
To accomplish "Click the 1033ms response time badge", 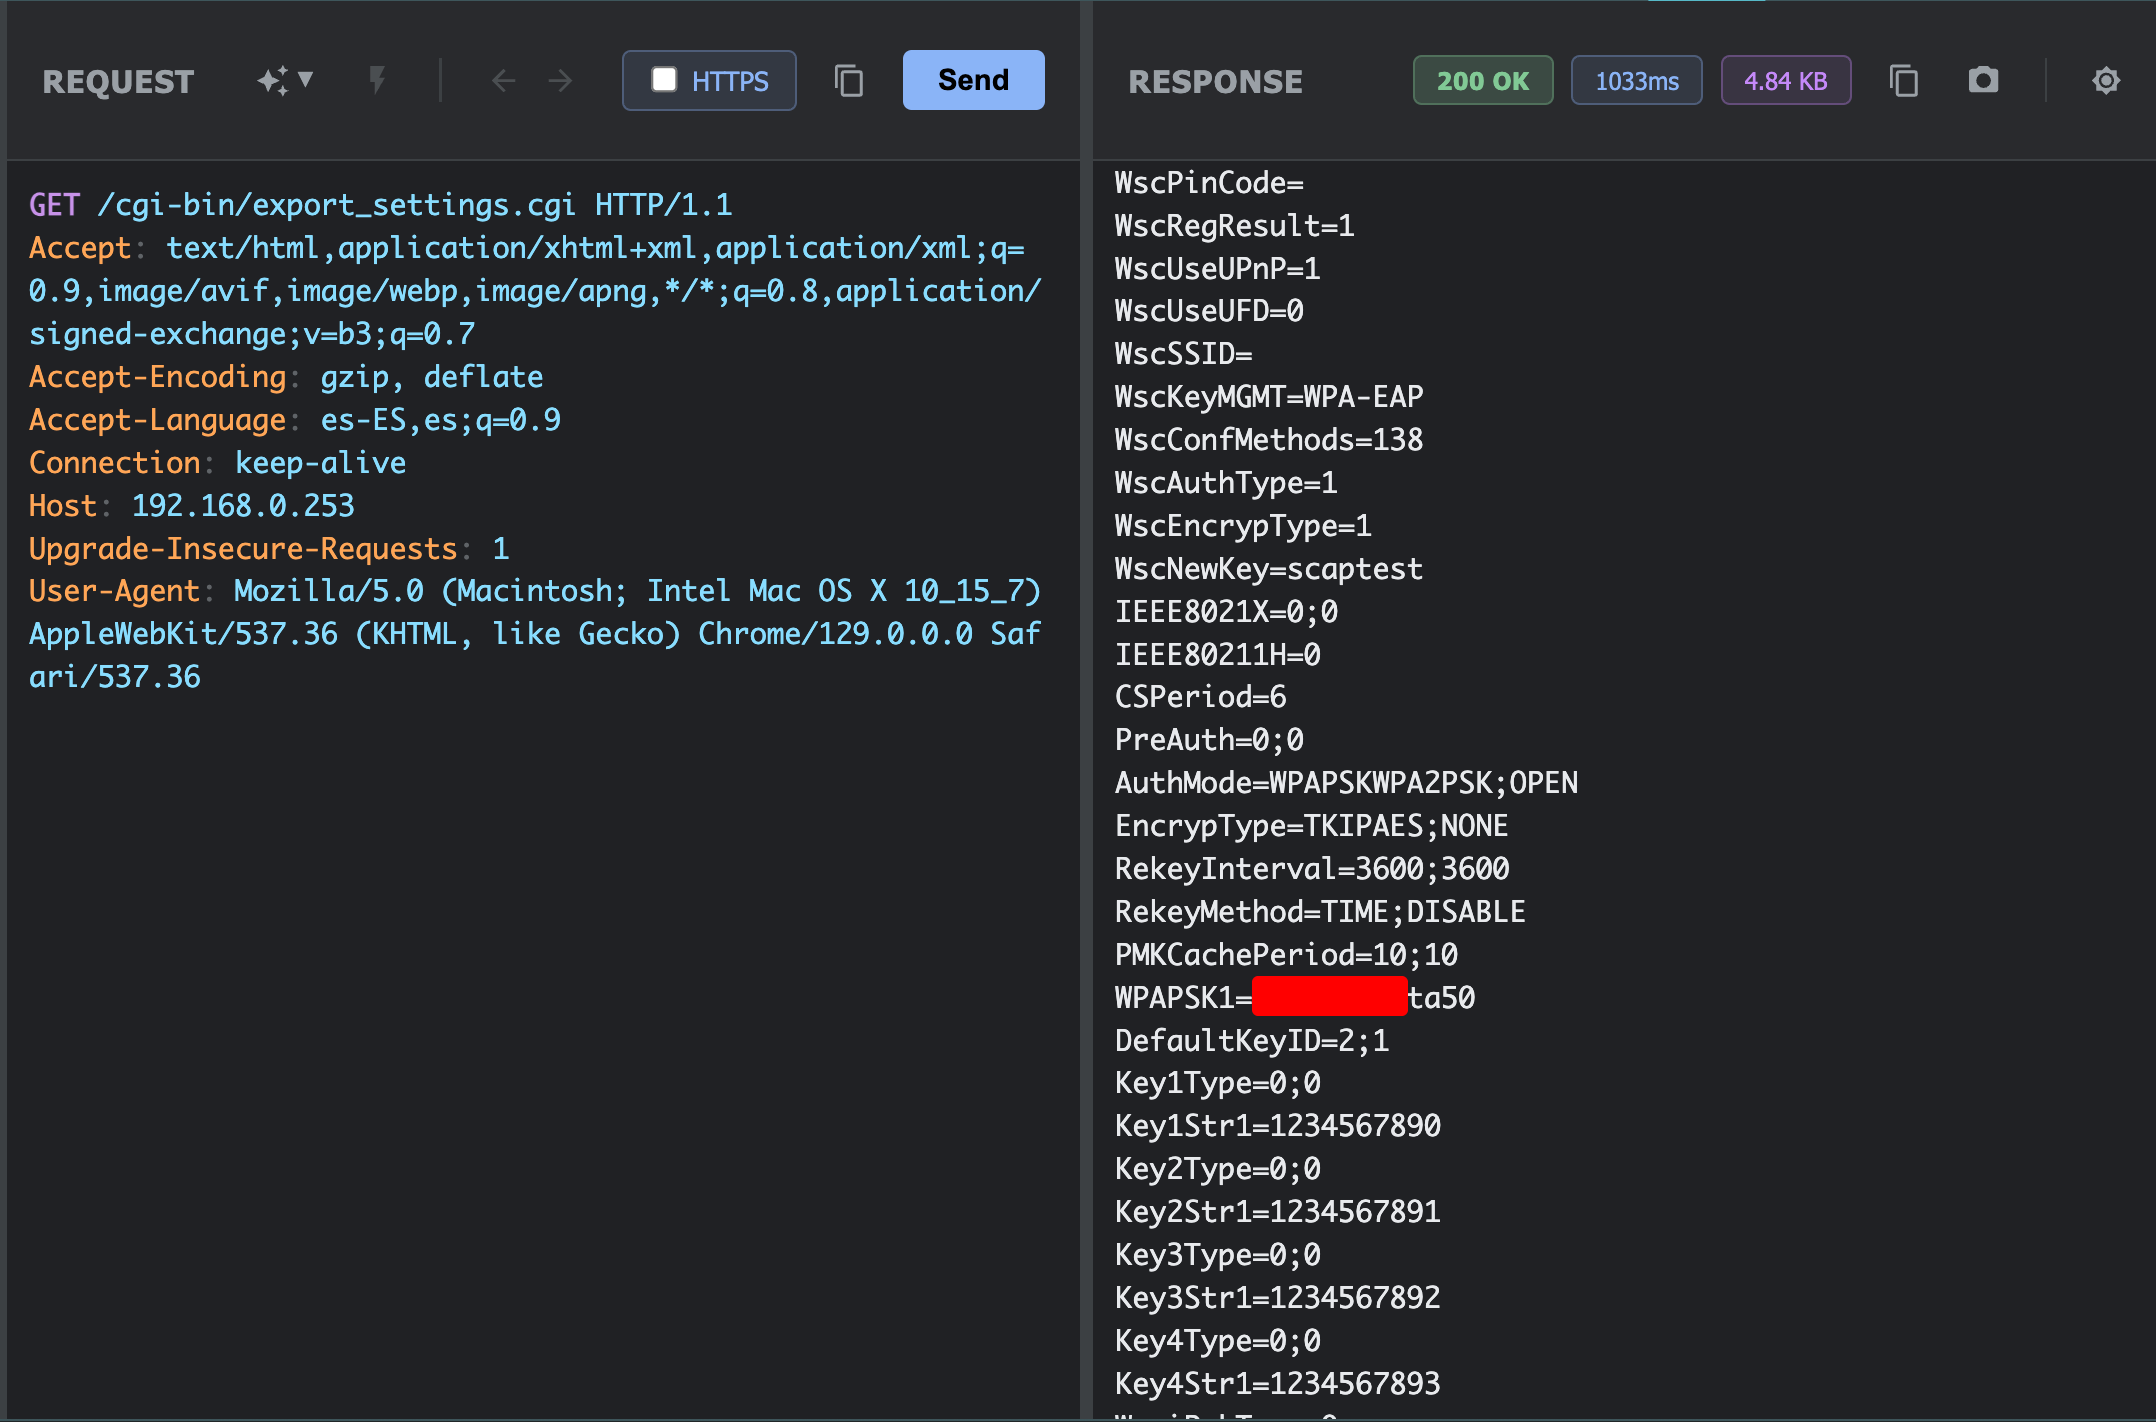I will click(x=1636, y=80).
